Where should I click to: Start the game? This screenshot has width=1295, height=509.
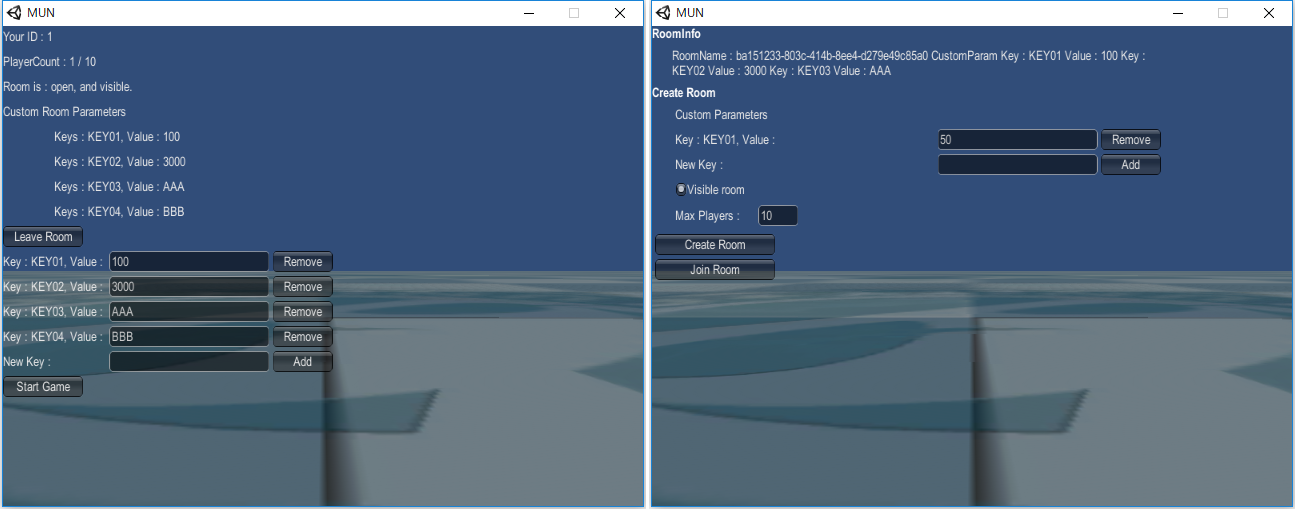[x=43, y=387]
